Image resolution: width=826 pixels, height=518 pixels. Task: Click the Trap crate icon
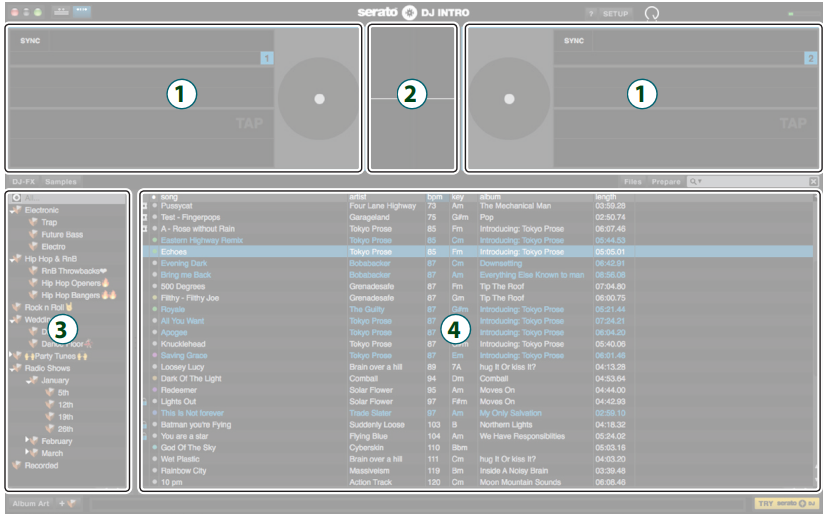pyautogui.click(x=33, y=222)
